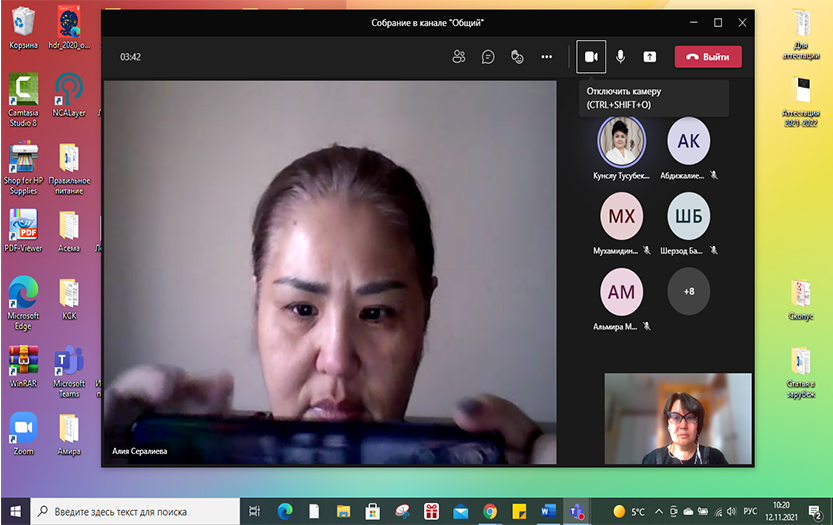Select Кунслу Тусубек participant avatar
Viewport: 833px width, 525px height.
621,141
